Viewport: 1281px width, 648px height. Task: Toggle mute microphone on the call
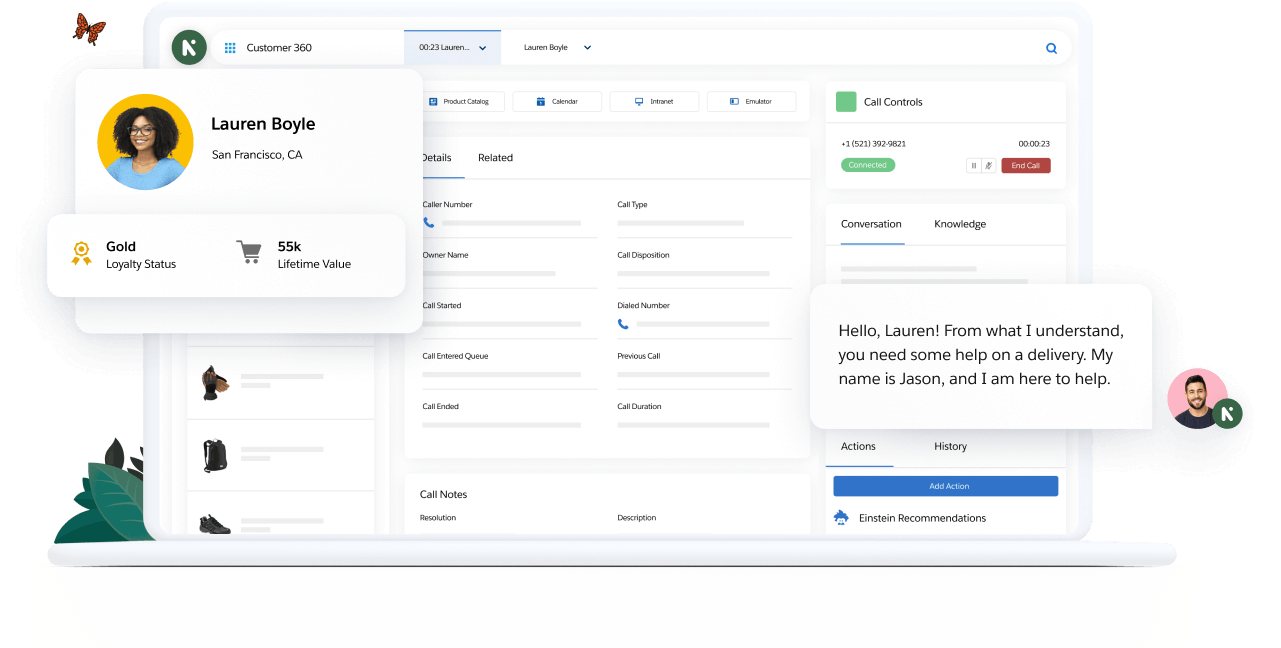pos(988,166)
